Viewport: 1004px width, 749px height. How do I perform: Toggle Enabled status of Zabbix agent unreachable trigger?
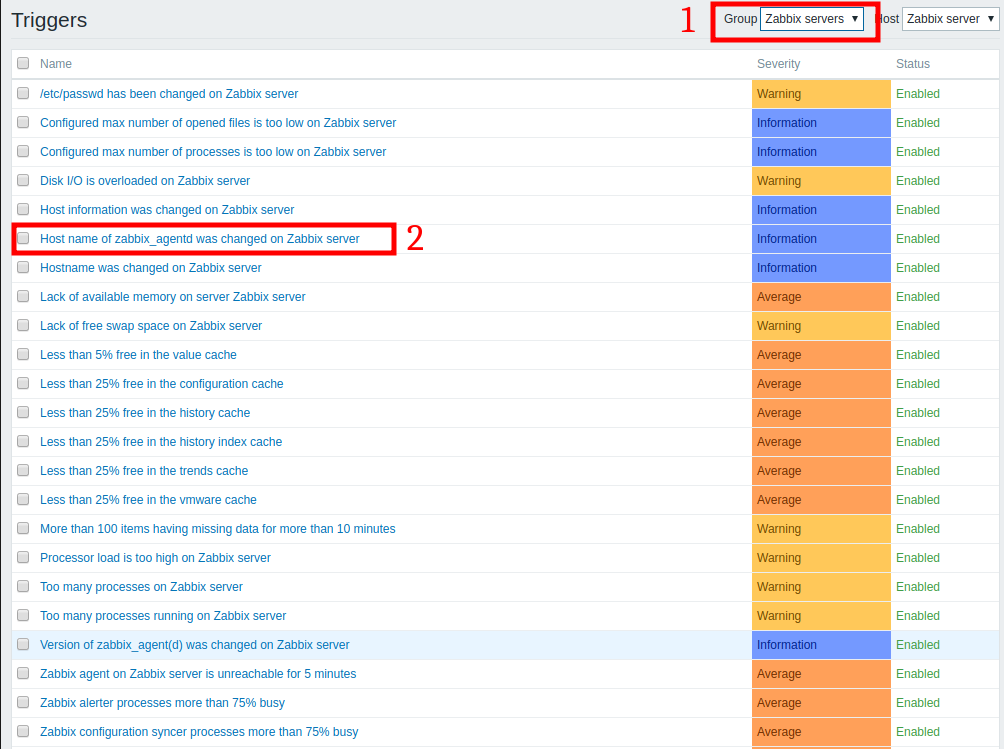(918, 673)
